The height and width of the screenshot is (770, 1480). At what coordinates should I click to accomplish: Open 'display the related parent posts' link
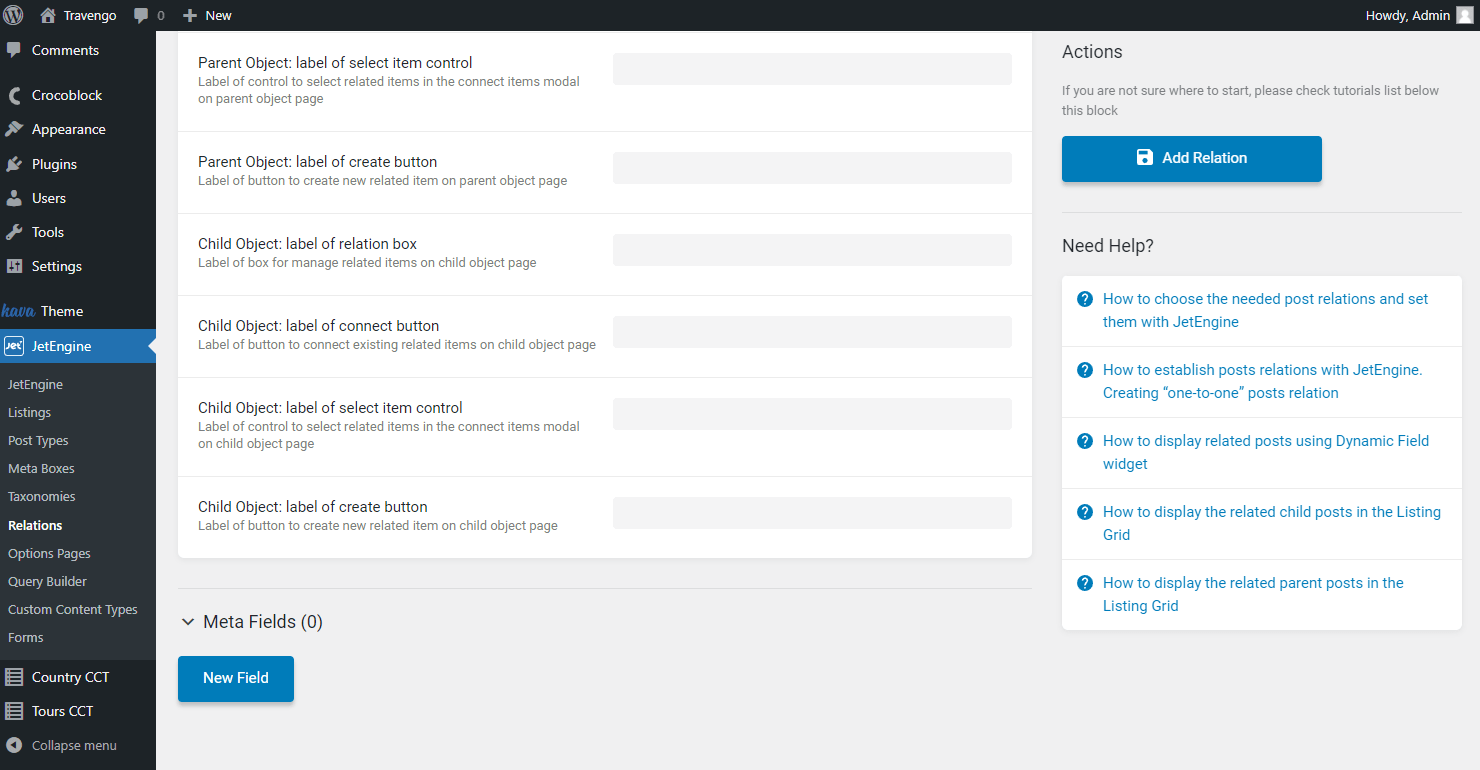[1253, 594]
